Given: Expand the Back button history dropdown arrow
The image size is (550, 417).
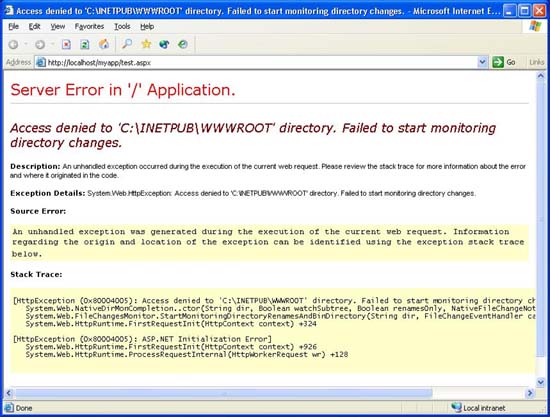Looking at the screenshot, I should pyautogui.click(x=26, y=45).
